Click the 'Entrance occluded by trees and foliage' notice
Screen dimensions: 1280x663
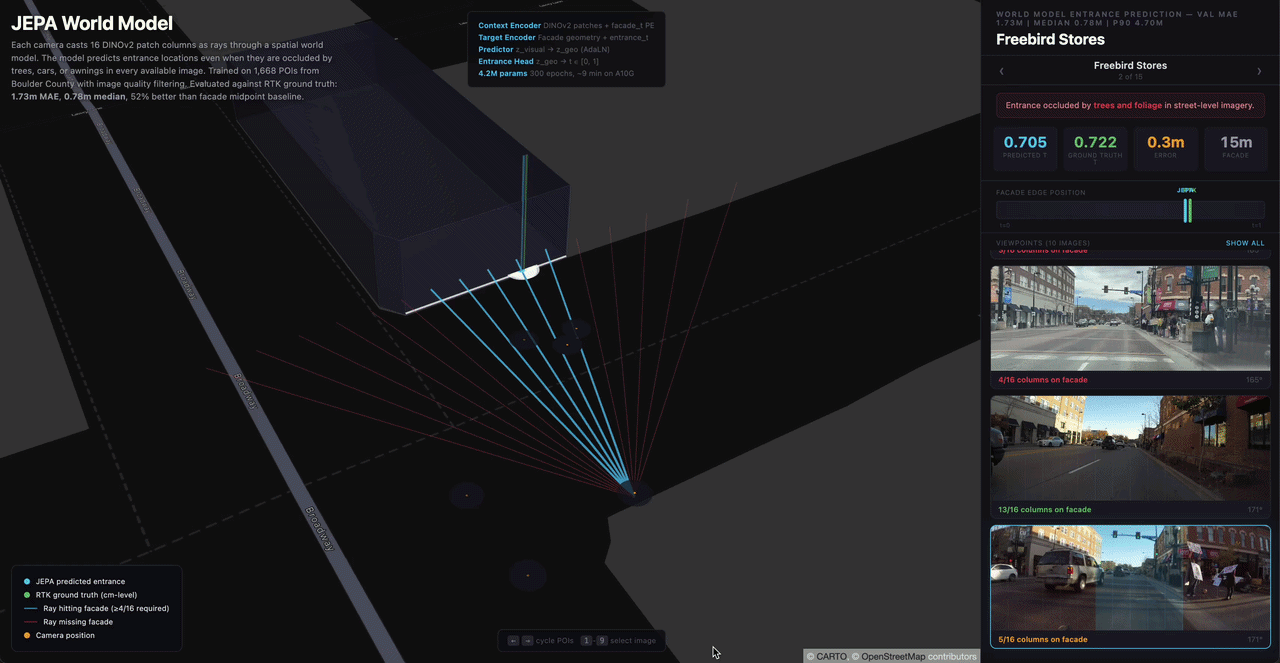(1130, 105)
